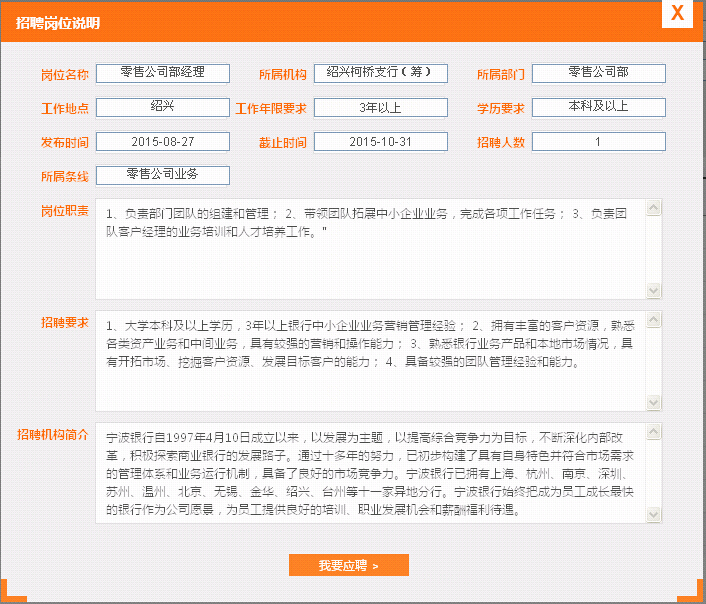The height and width of the screenshot is (604, 706).
Task: Click the 截止时间 field with 2015-10-31
Action: point(380,142)
